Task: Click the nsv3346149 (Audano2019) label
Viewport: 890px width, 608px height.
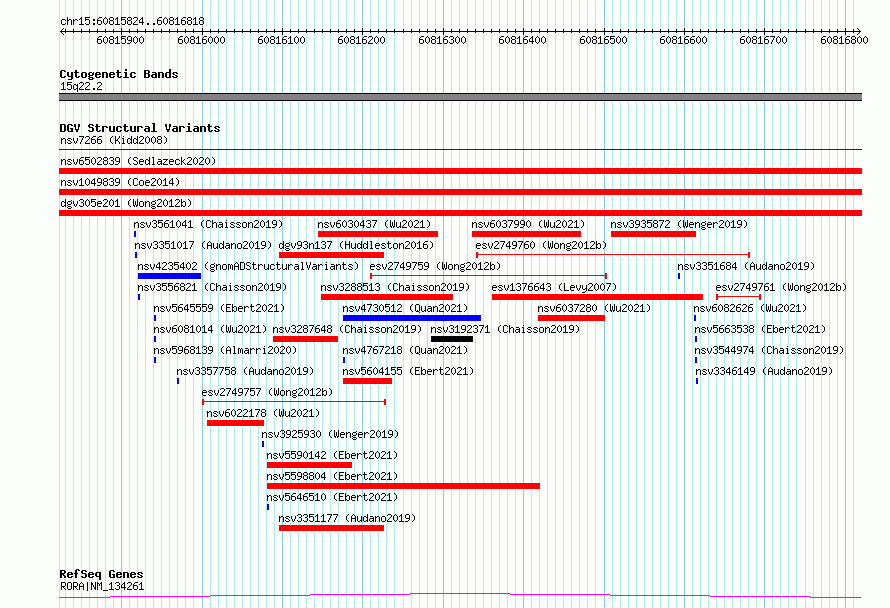Action: (x=764, y=371)
